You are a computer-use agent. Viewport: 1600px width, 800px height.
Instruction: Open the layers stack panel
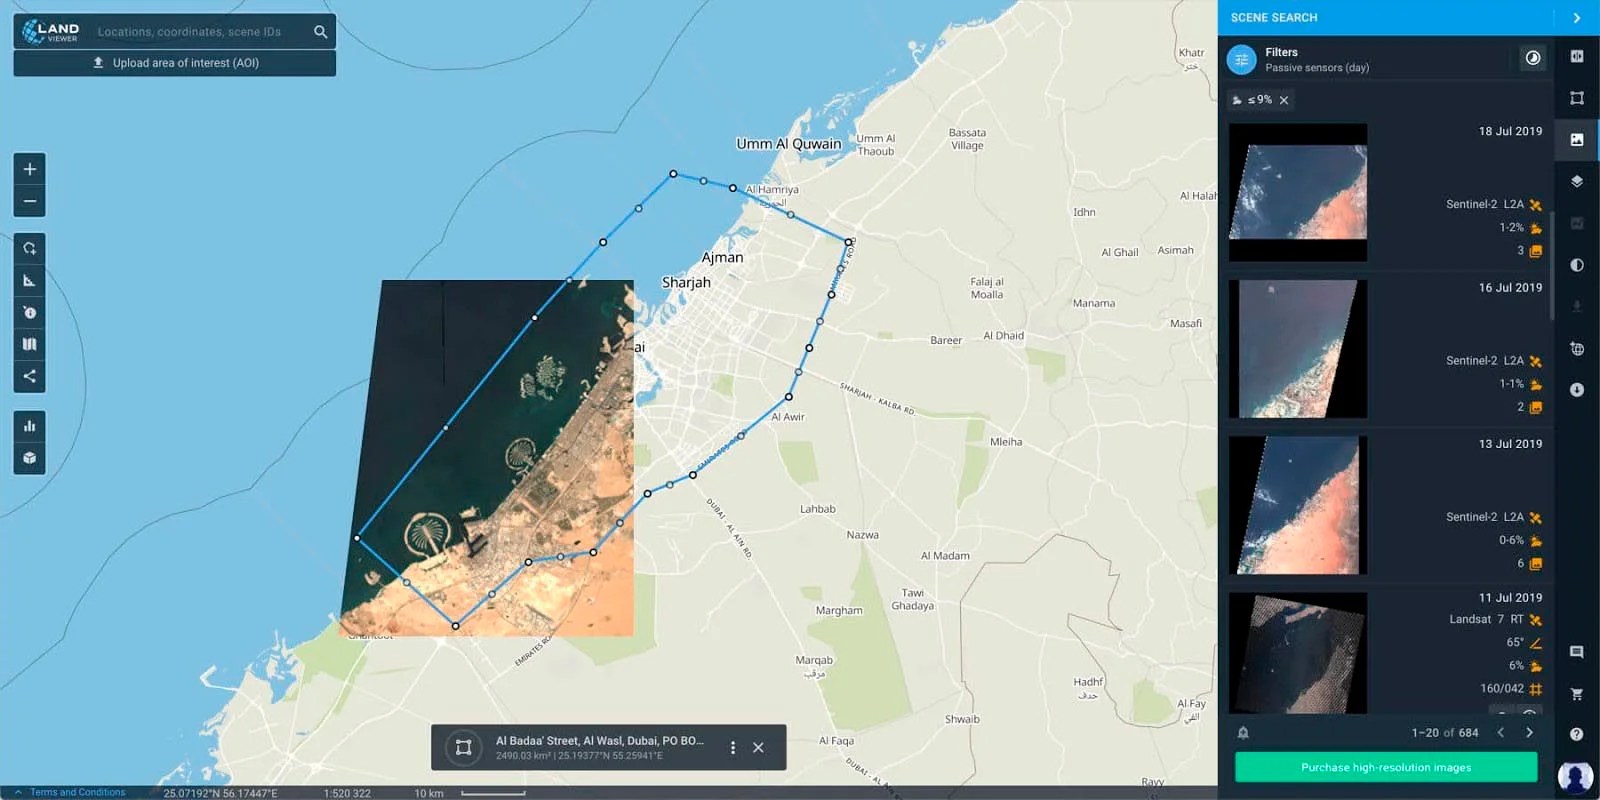(1577, 181)
